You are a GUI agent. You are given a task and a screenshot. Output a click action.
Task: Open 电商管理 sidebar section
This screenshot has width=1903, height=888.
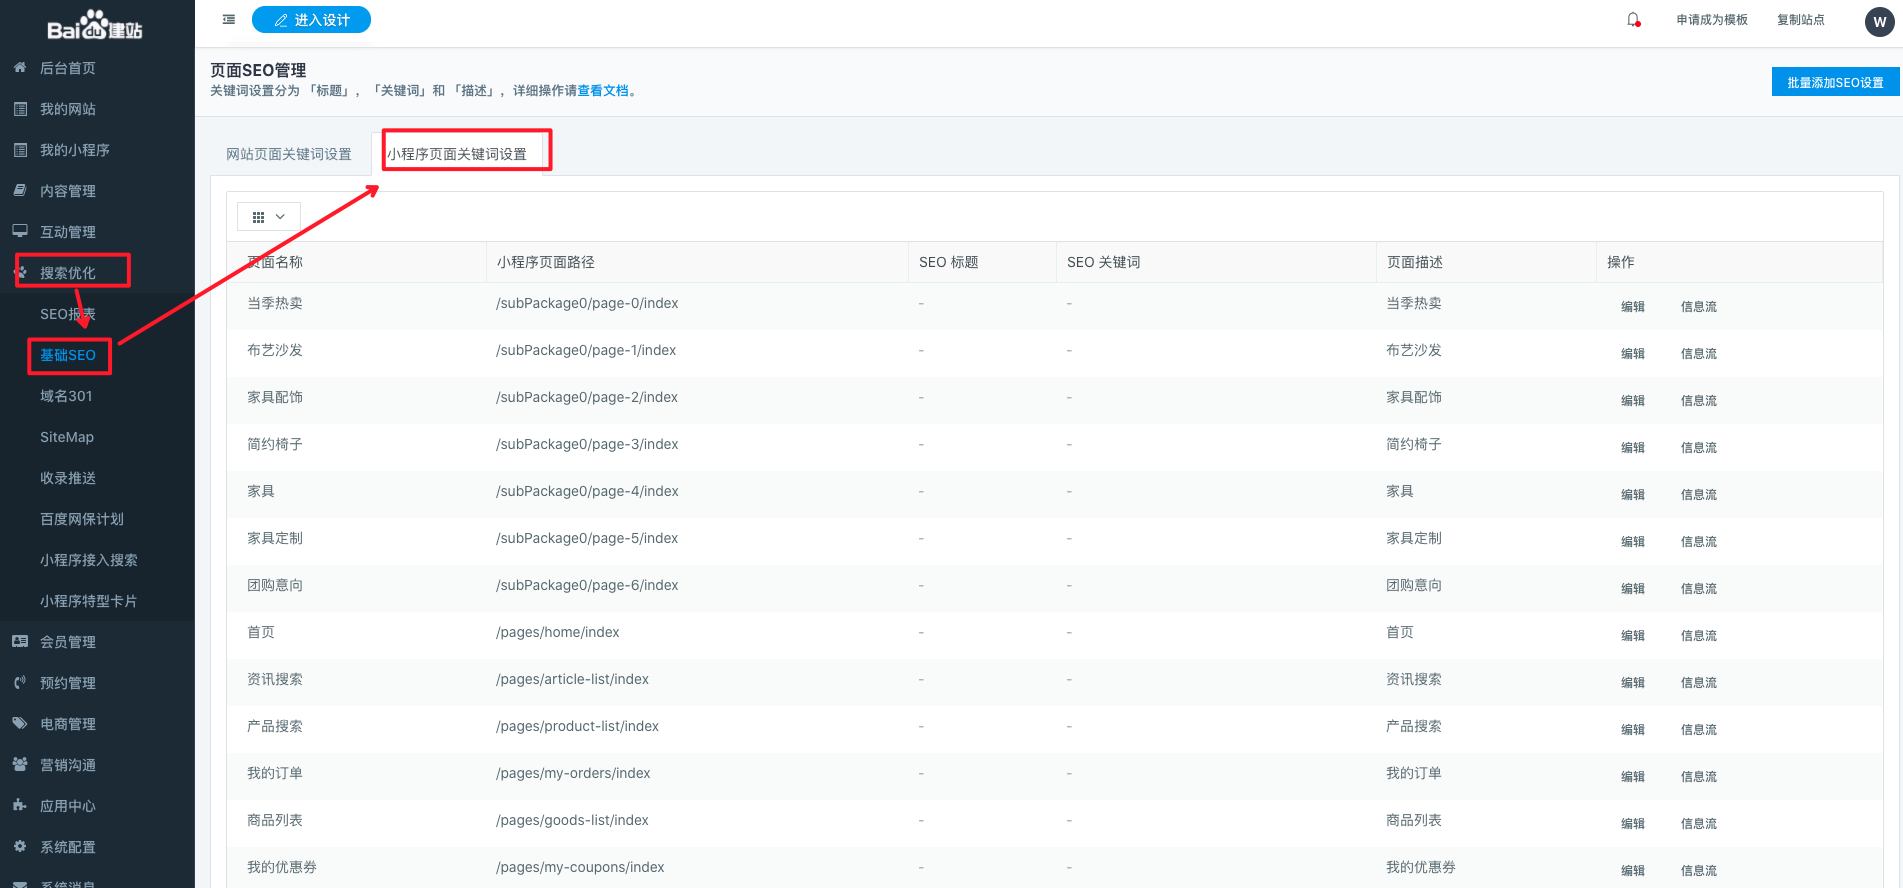pos(68,724)
